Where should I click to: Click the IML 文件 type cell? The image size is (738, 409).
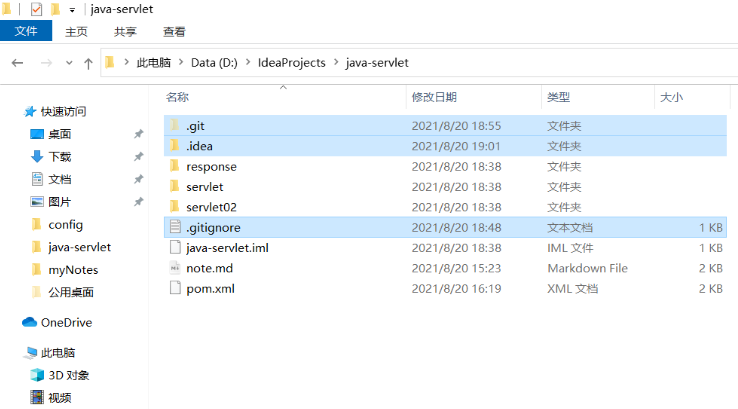(x=570, y=248)
